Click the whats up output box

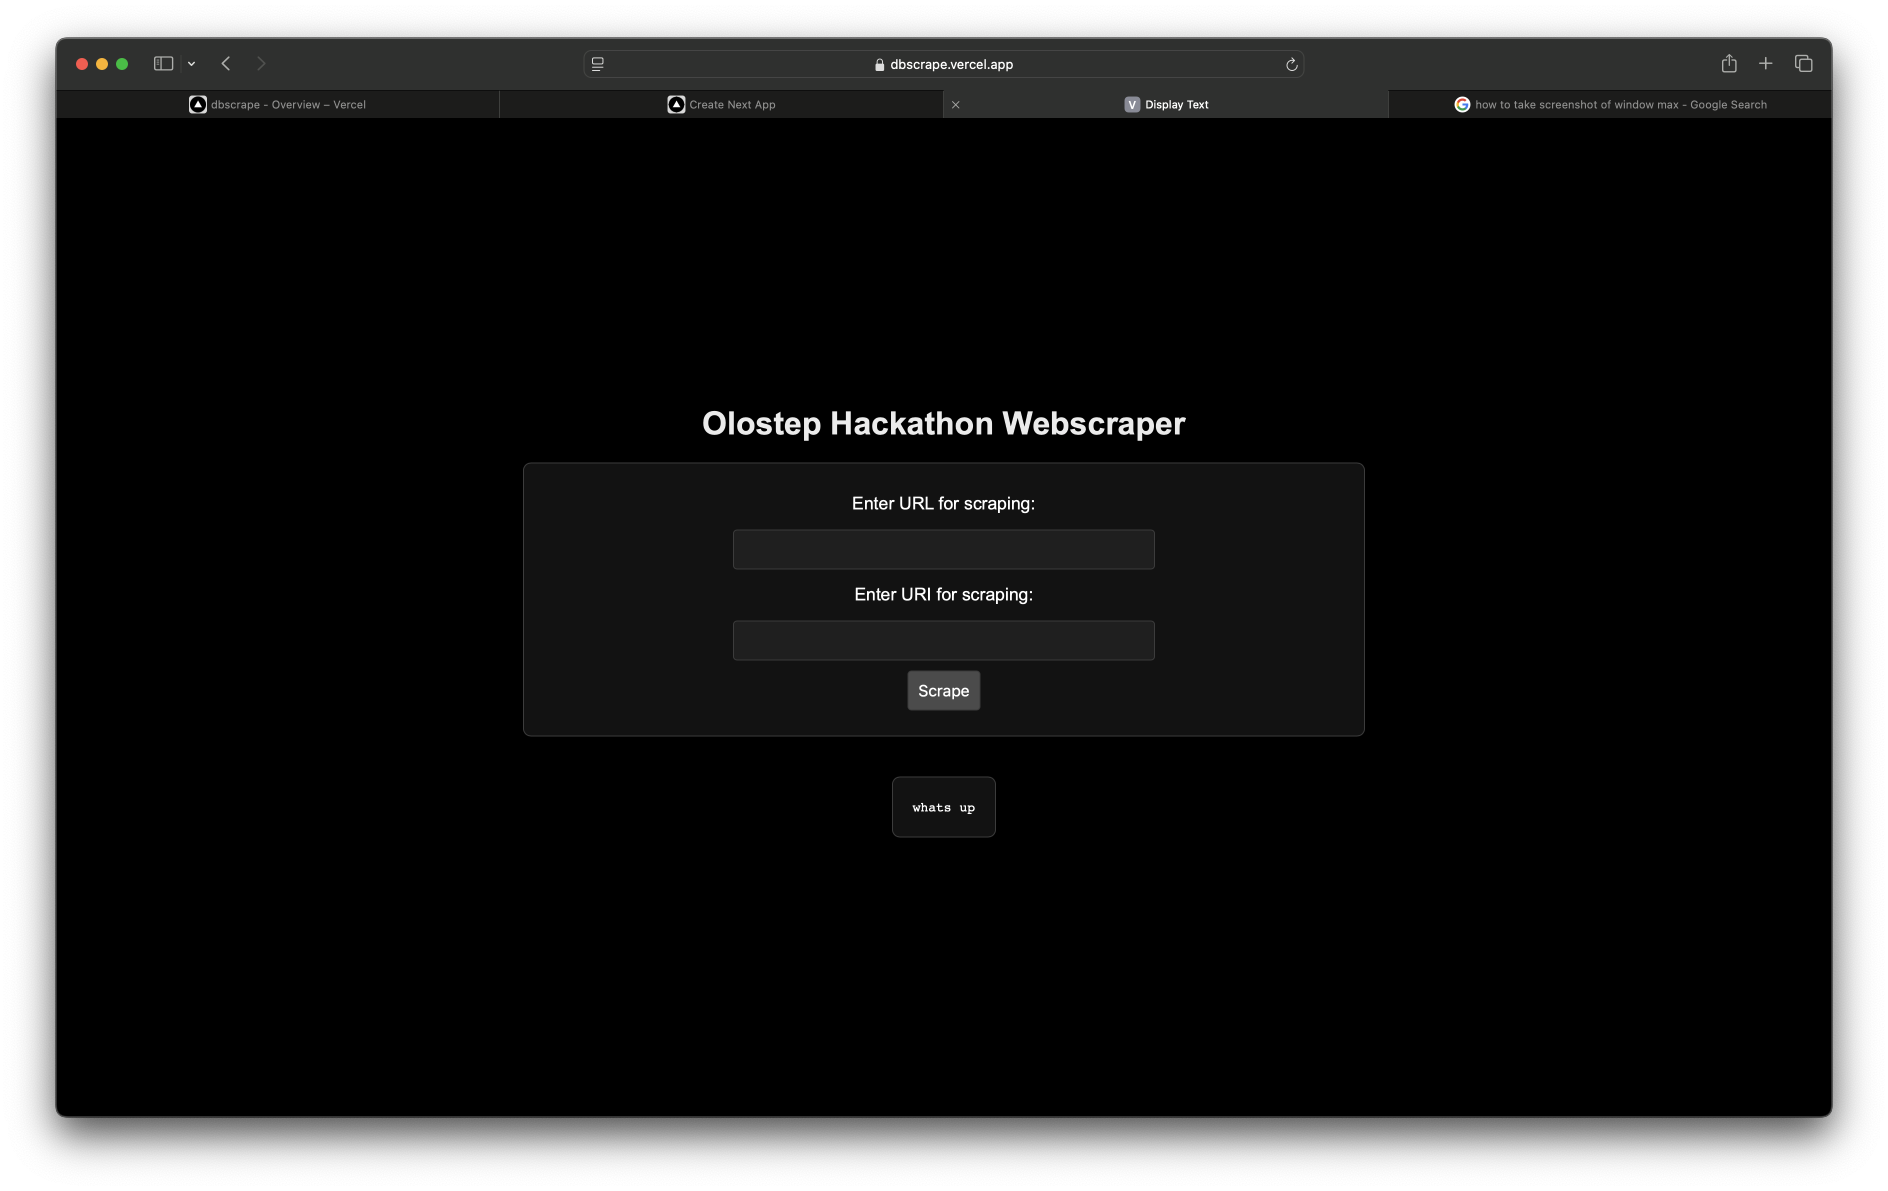click(943, 807)
